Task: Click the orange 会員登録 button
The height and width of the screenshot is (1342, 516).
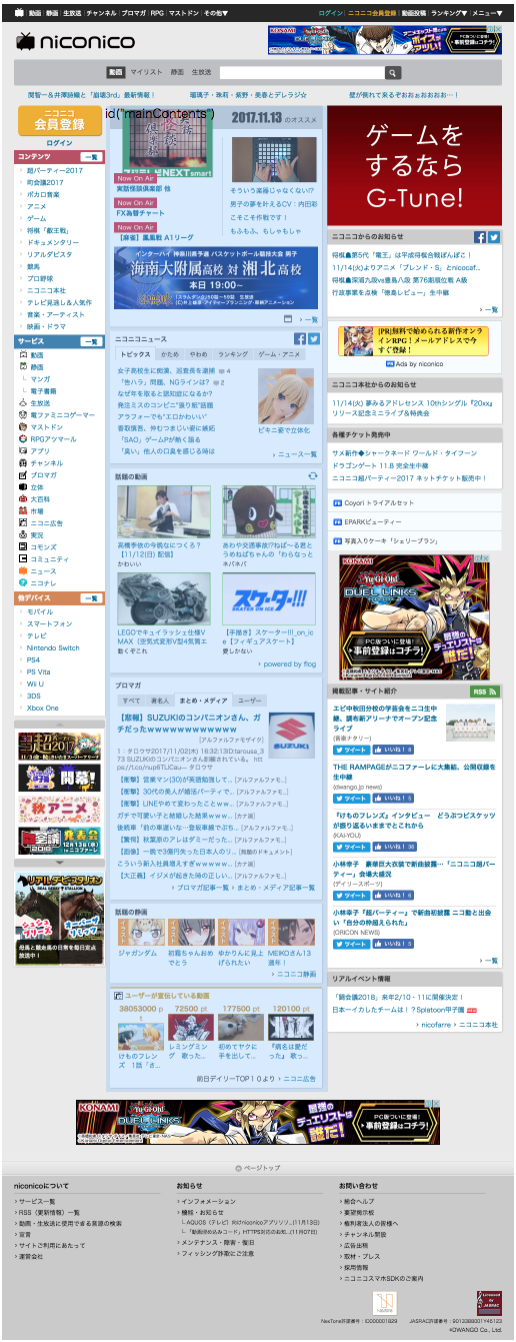Action: coord(59,120)
